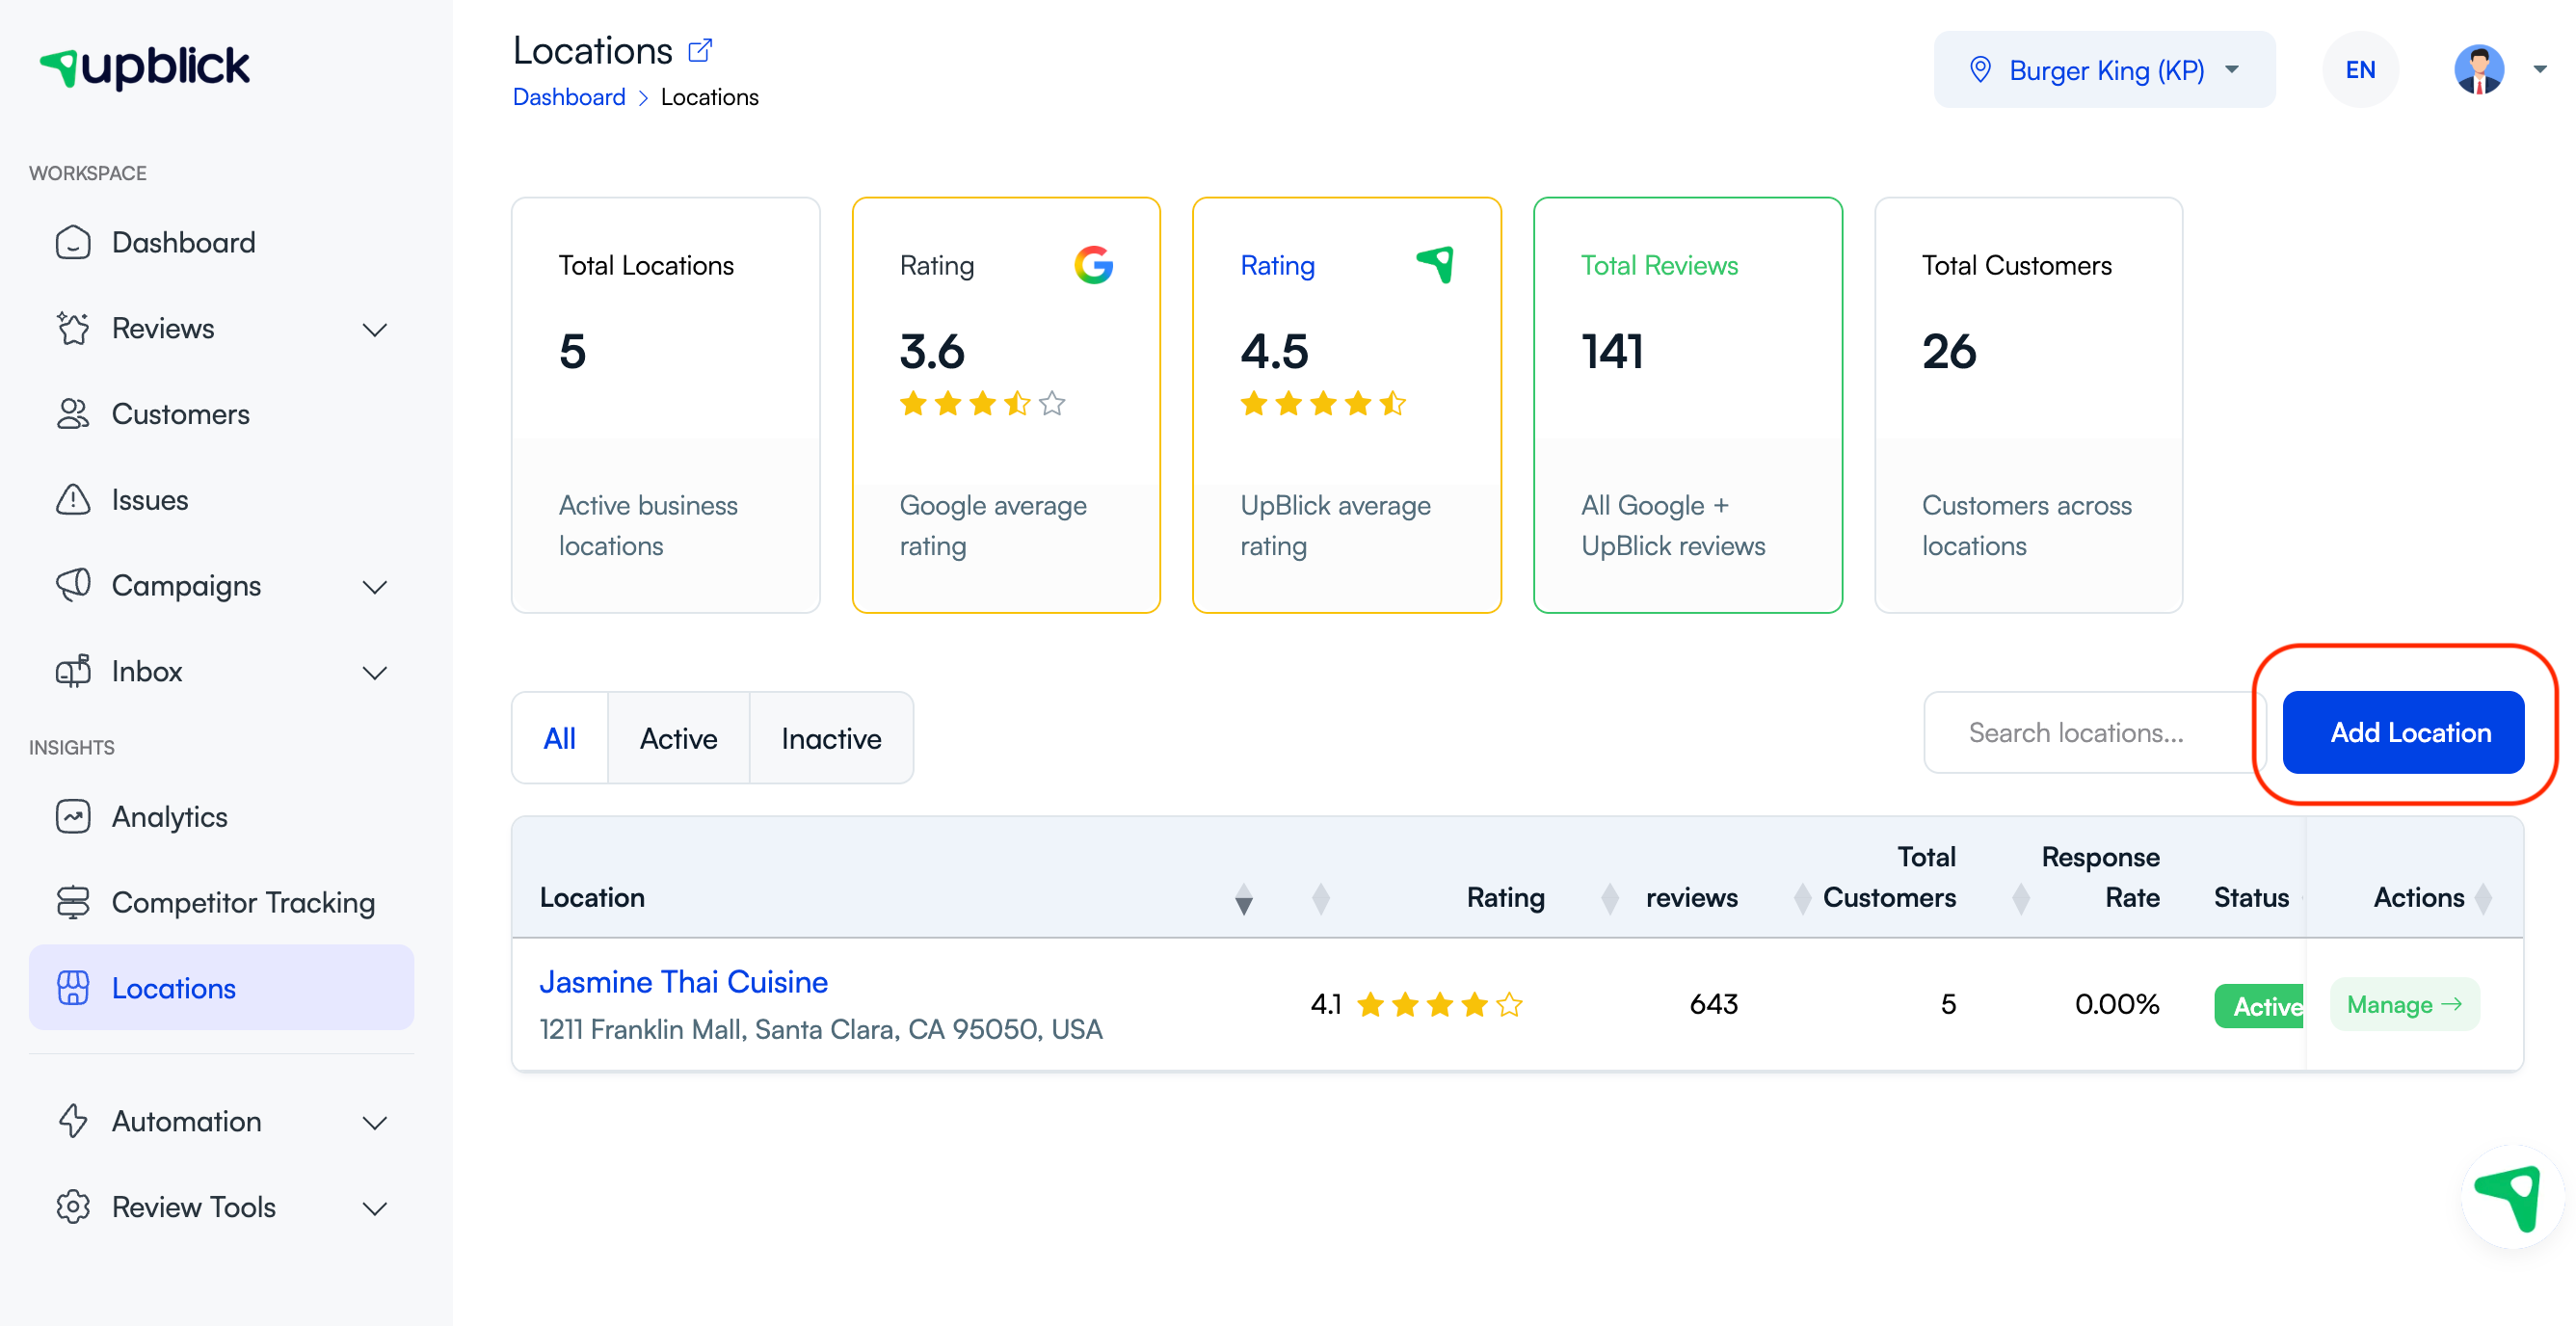
Task: Sort table by Total reviews column
Action: (1610, 898)
